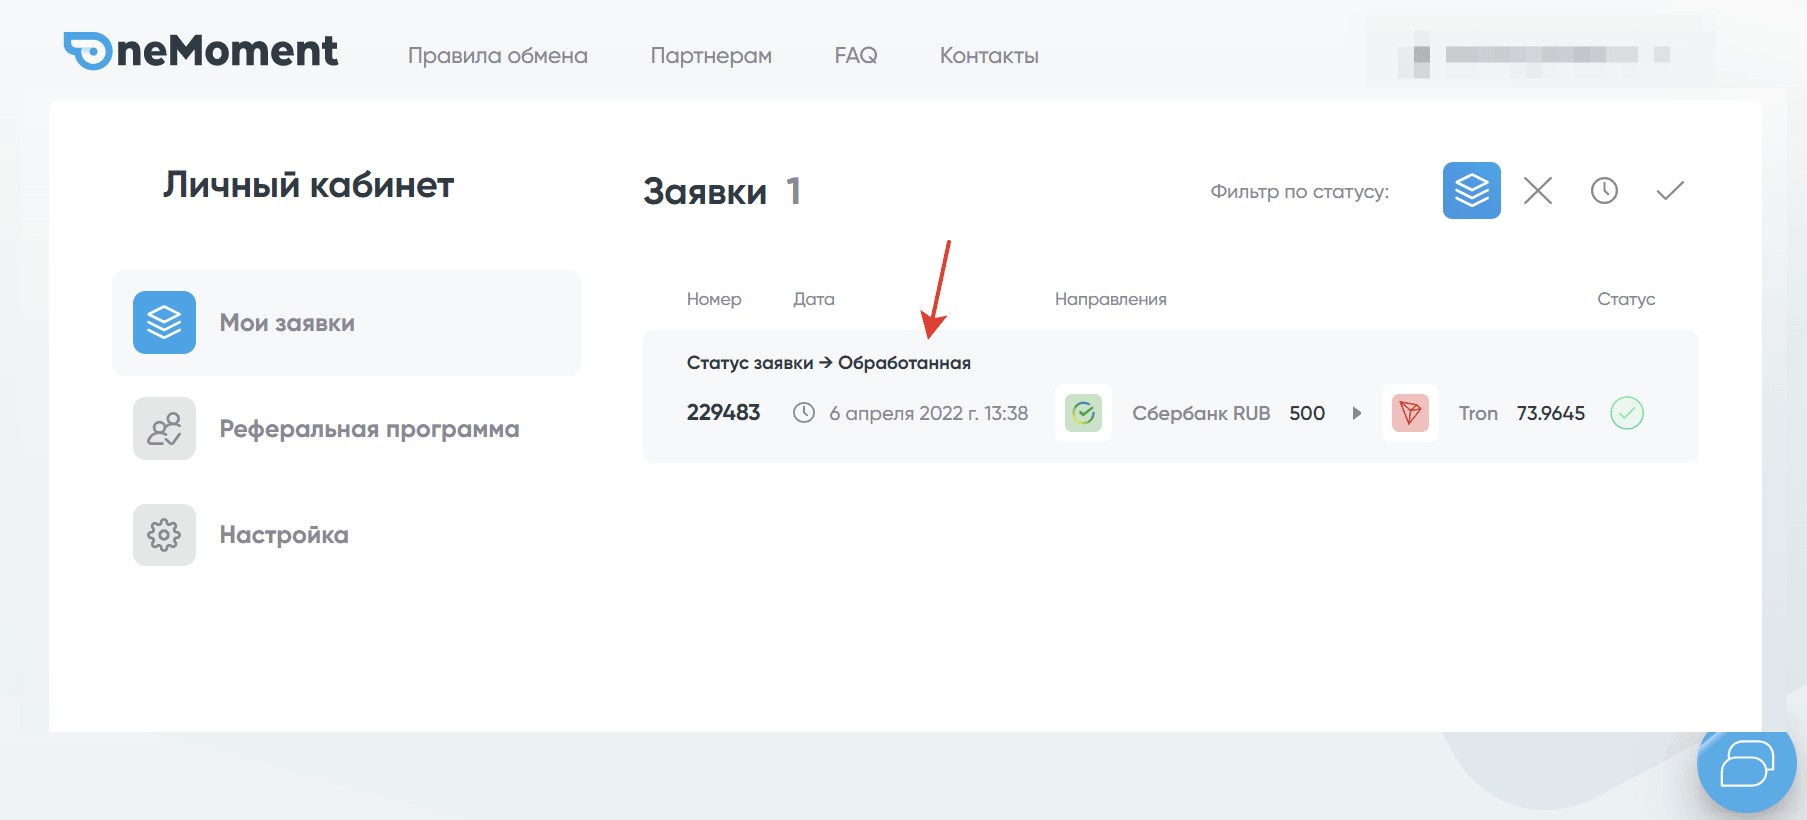
Task: Click the Номер column header
Action: point(714,299)
